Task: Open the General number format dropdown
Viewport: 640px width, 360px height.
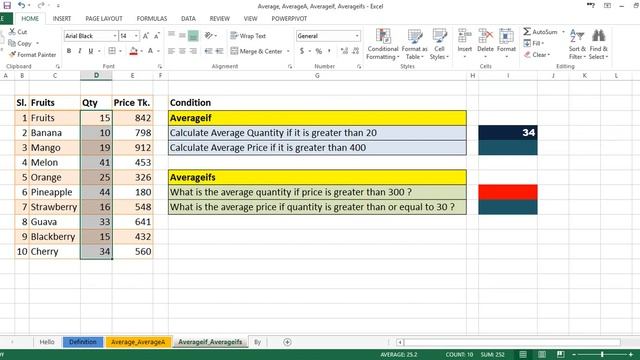Action: [x=357, y=36]
